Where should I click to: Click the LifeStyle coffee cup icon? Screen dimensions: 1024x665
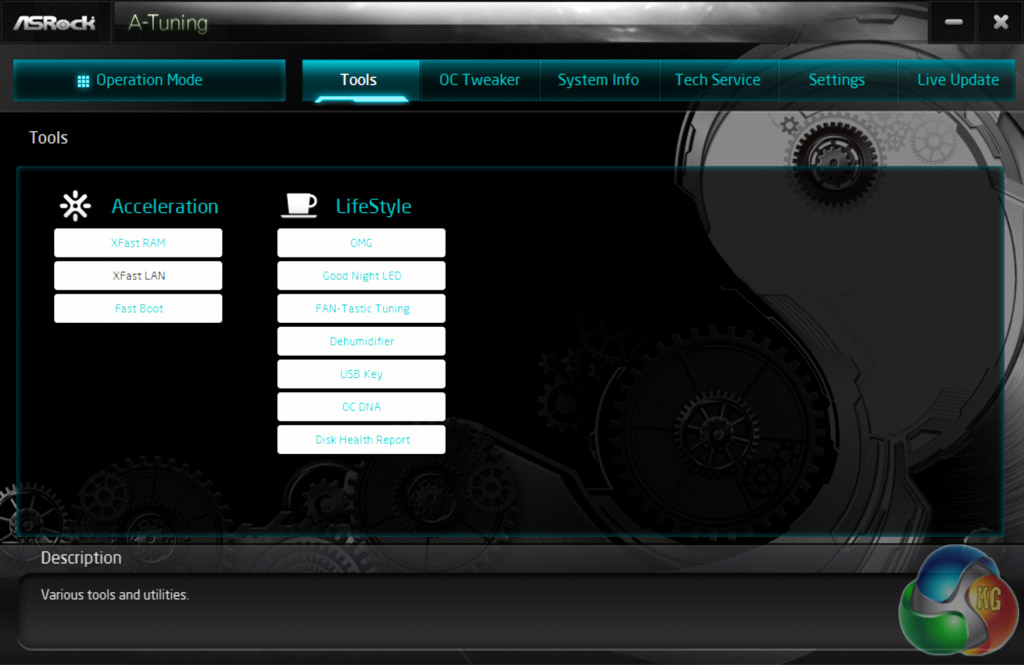[300, 205]
